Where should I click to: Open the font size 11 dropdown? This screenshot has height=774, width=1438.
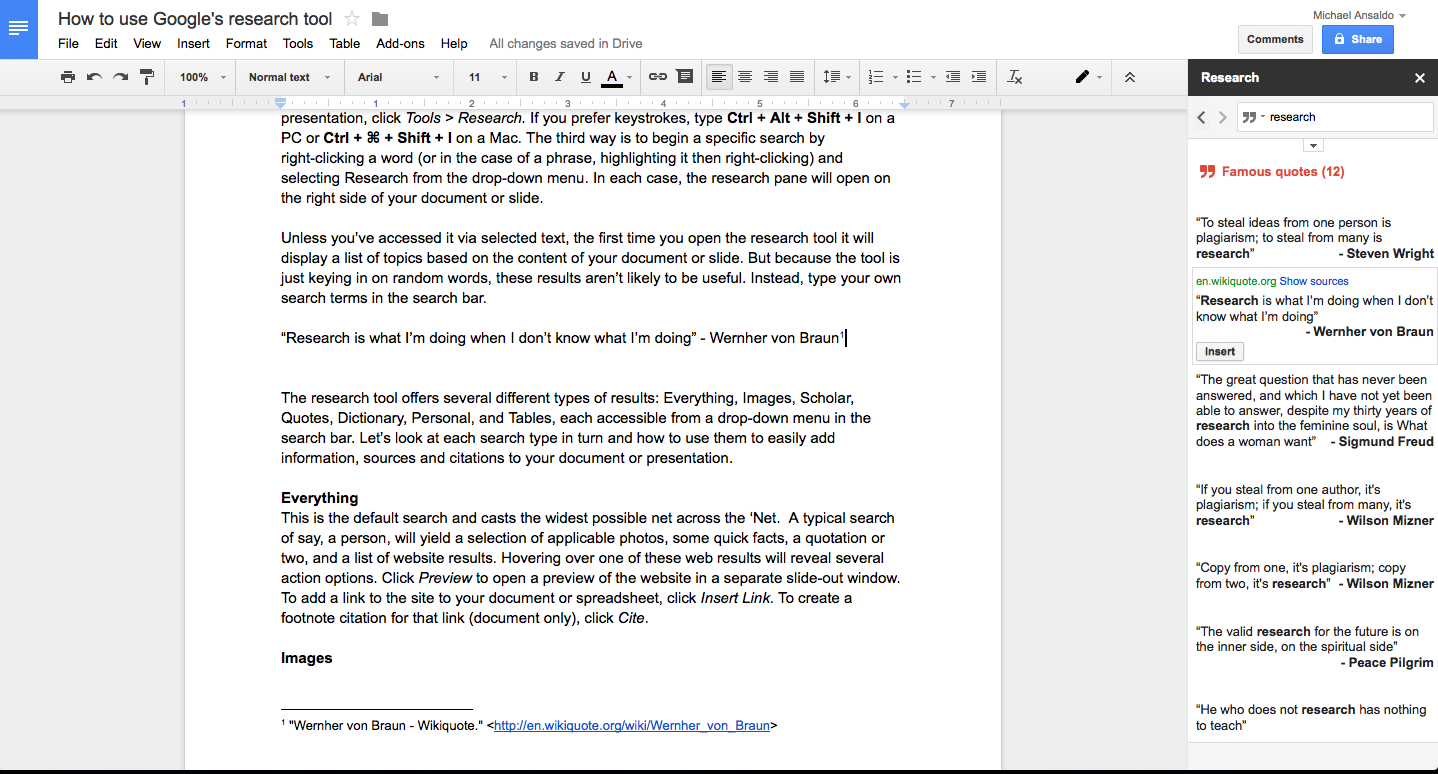tap(487, 77)
